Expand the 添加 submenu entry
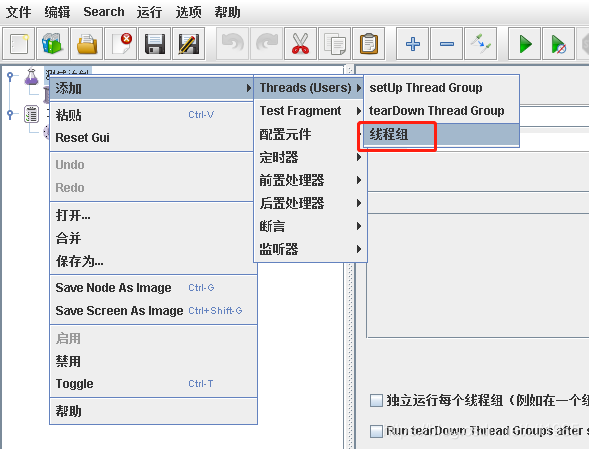589x449 pixels. coord(152,89)
